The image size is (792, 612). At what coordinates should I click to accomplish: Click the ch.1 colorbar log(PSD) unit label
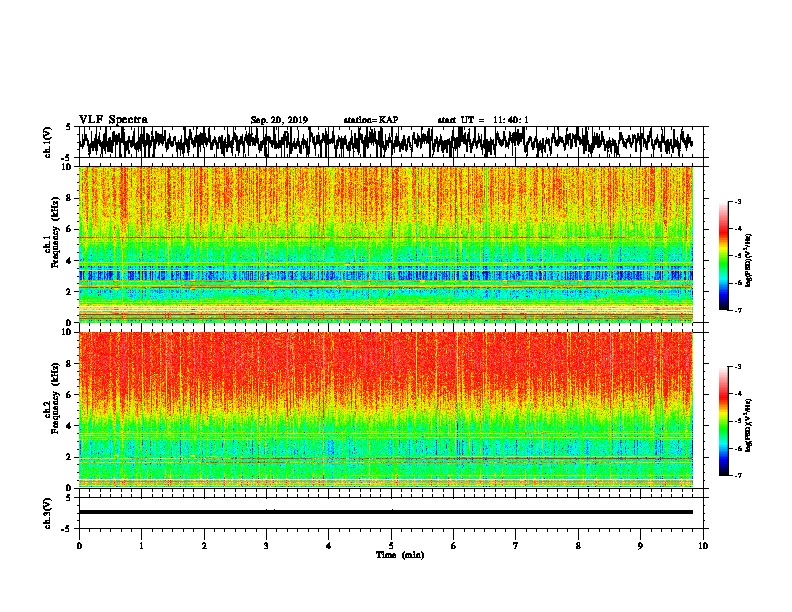(x=748, y=260)
